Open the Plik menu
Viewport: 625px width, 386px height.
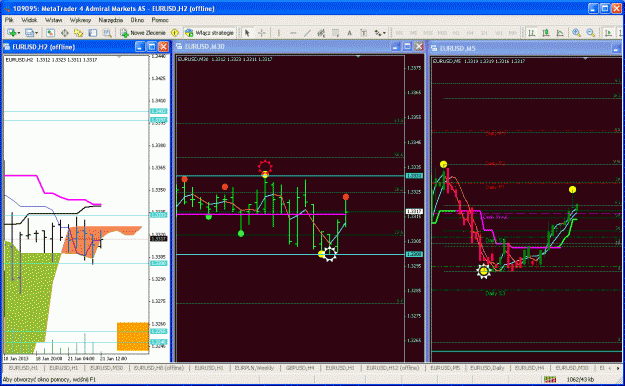(x=9, y=20)
